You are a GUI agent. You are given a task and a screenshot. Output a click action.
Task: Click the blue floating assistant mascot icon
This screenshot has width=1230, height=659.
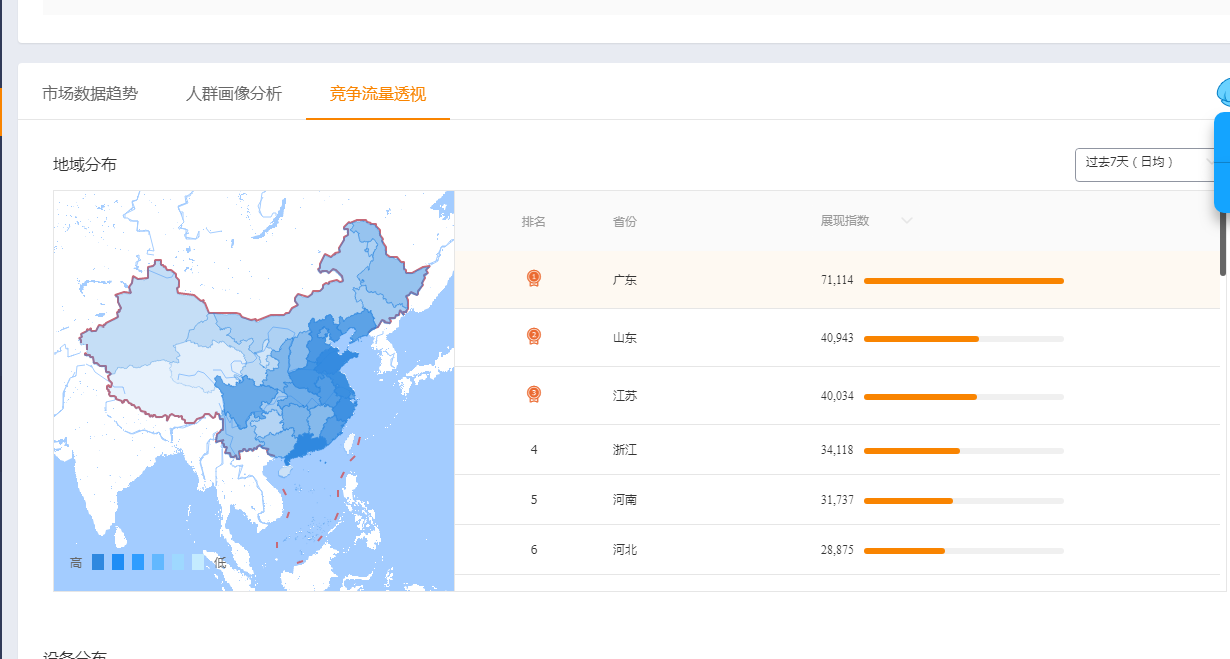click(1222, 93)
